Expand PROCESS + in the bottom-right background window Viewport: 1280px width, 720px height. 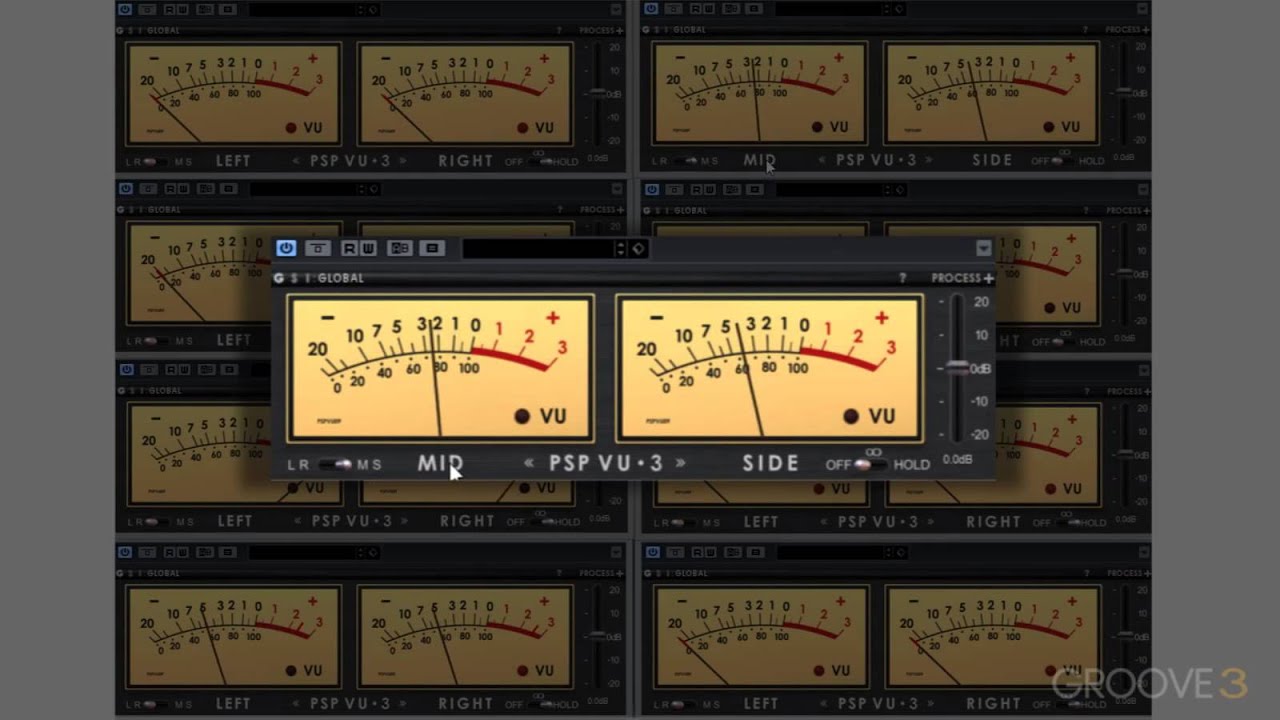point(1128,573)
